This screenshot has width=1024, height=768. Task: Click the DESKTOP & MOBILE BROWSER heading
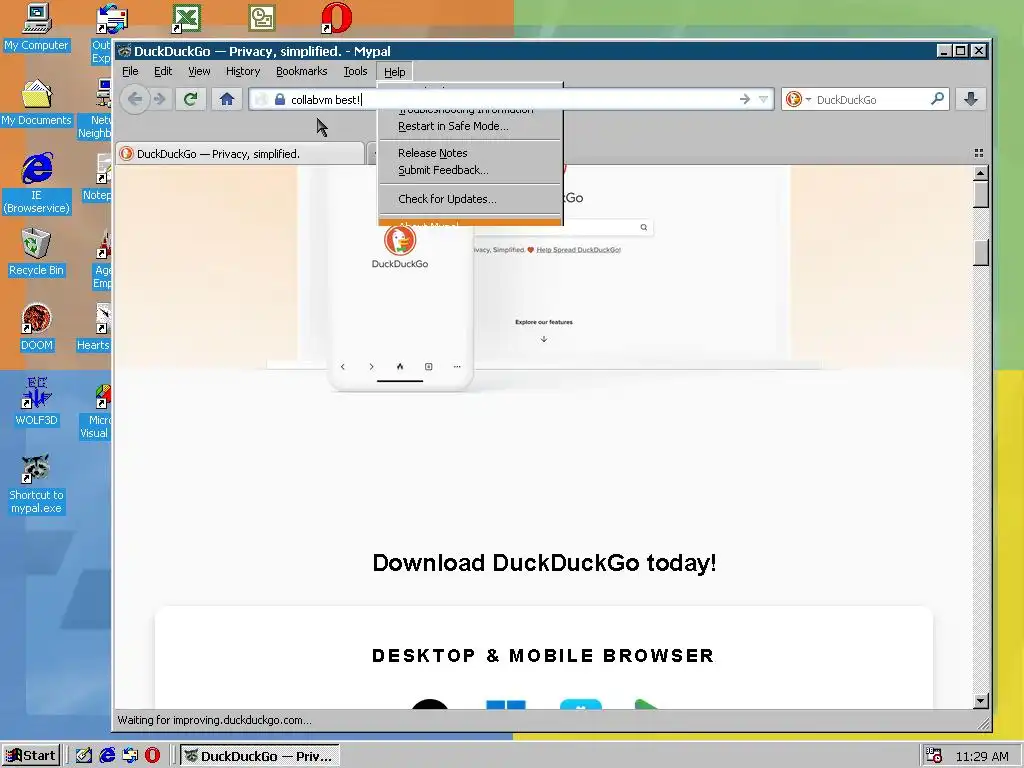tap(543, 655)
